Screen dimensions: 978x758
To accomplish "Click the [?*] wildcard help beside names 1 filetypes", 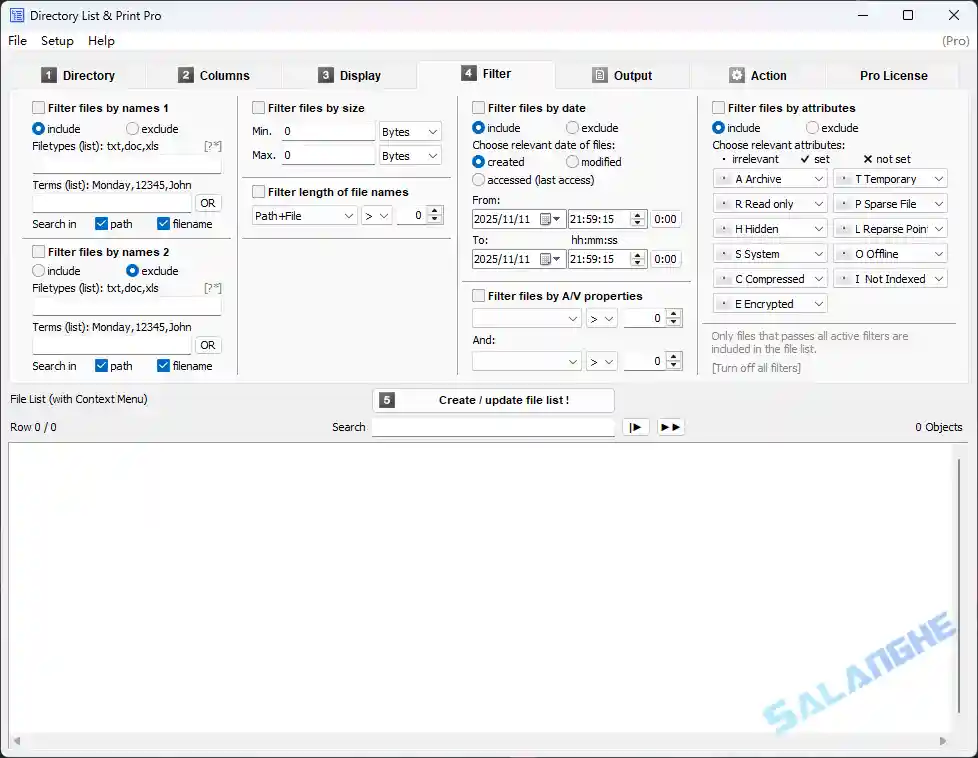I will click(x=213, y=145).
